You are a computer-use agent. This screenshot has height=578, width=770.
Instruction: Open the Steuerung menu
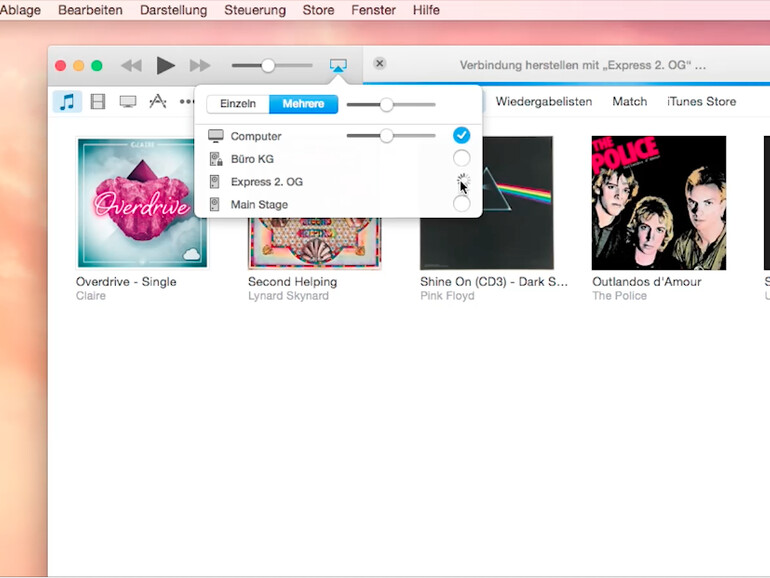click(254, 10)
